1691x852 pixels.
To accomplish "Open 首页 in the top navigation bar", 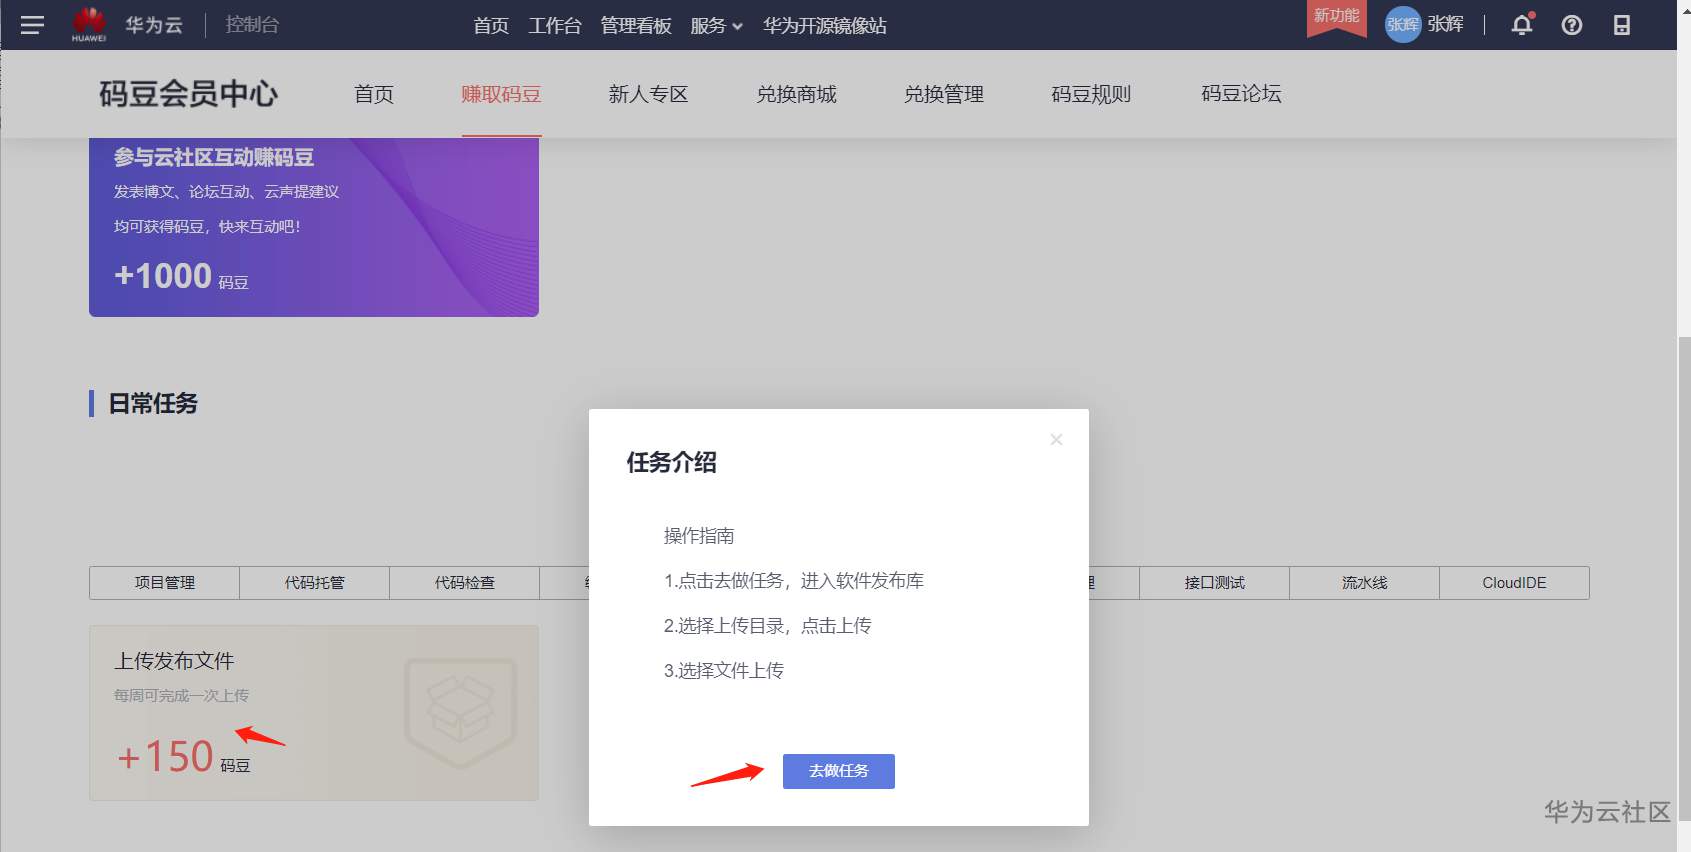I will coord(491,25).
